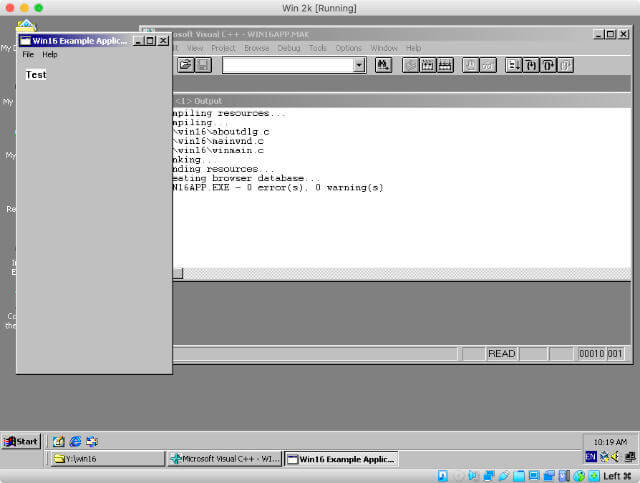
Task: Click the 001 column number in status bar
Action: (x=615, y=354)
